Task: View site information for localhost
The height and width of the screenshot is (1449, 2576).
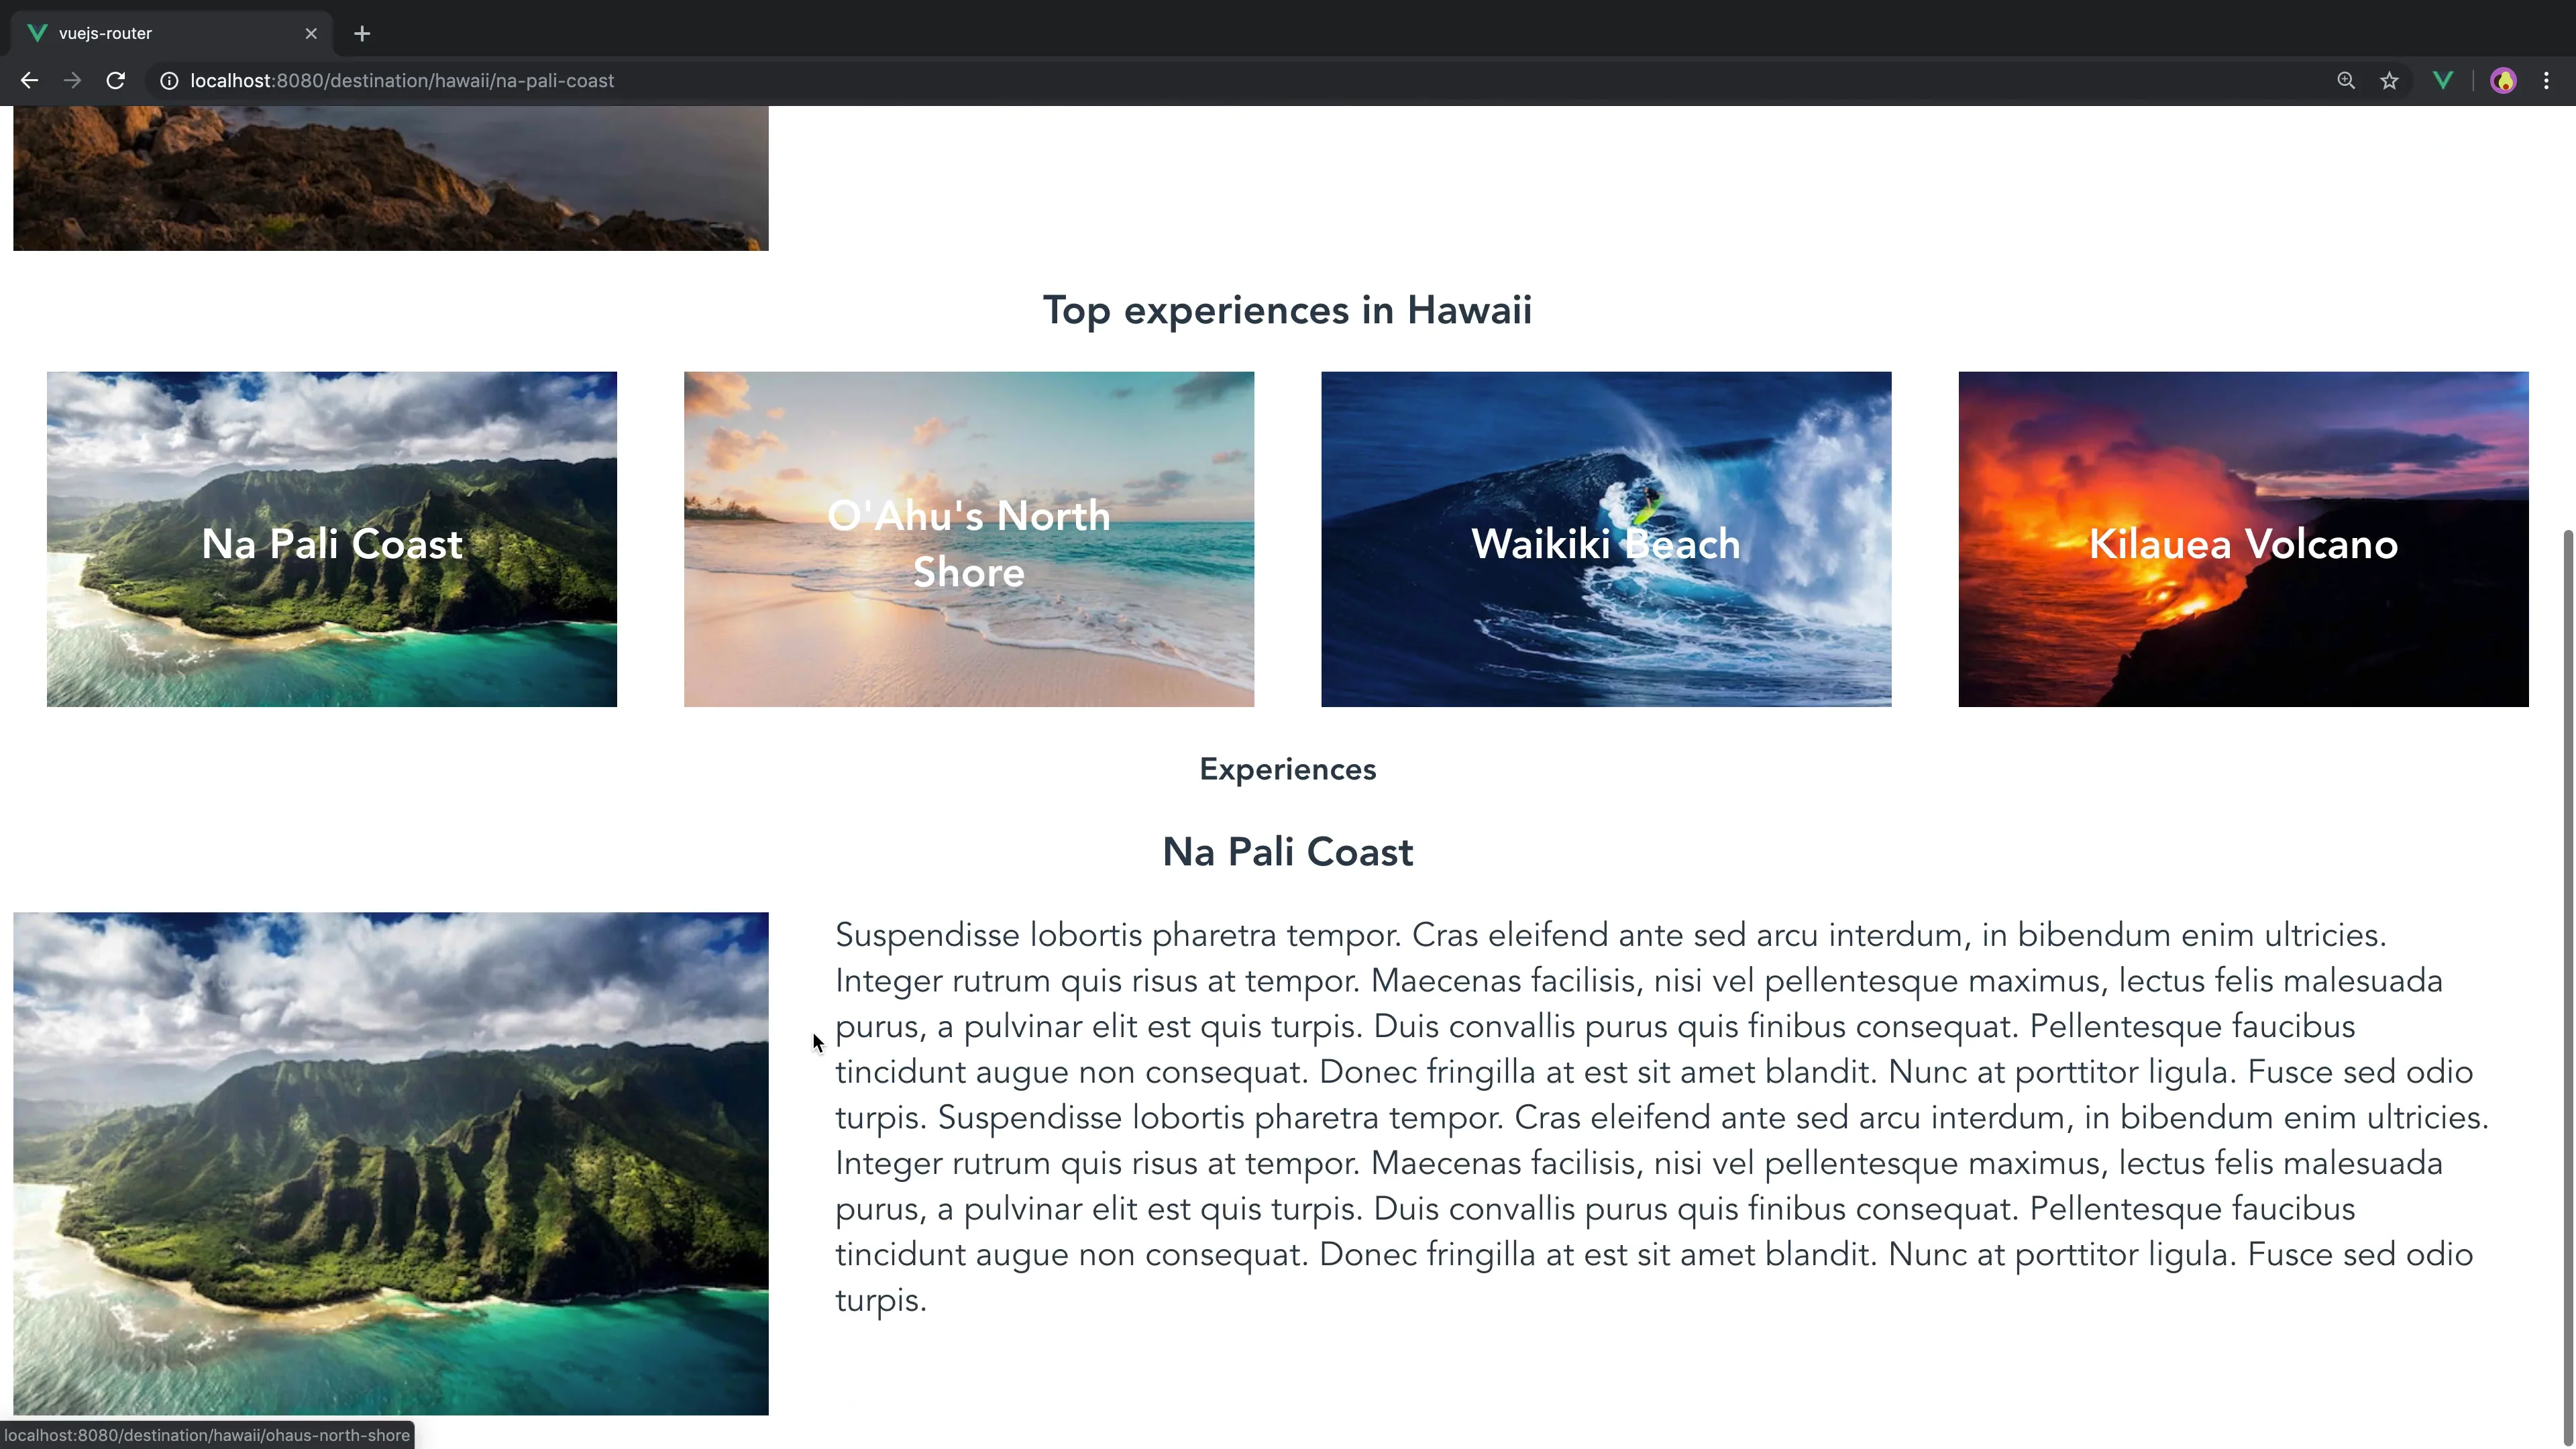Action: click(x=170, y=81)
